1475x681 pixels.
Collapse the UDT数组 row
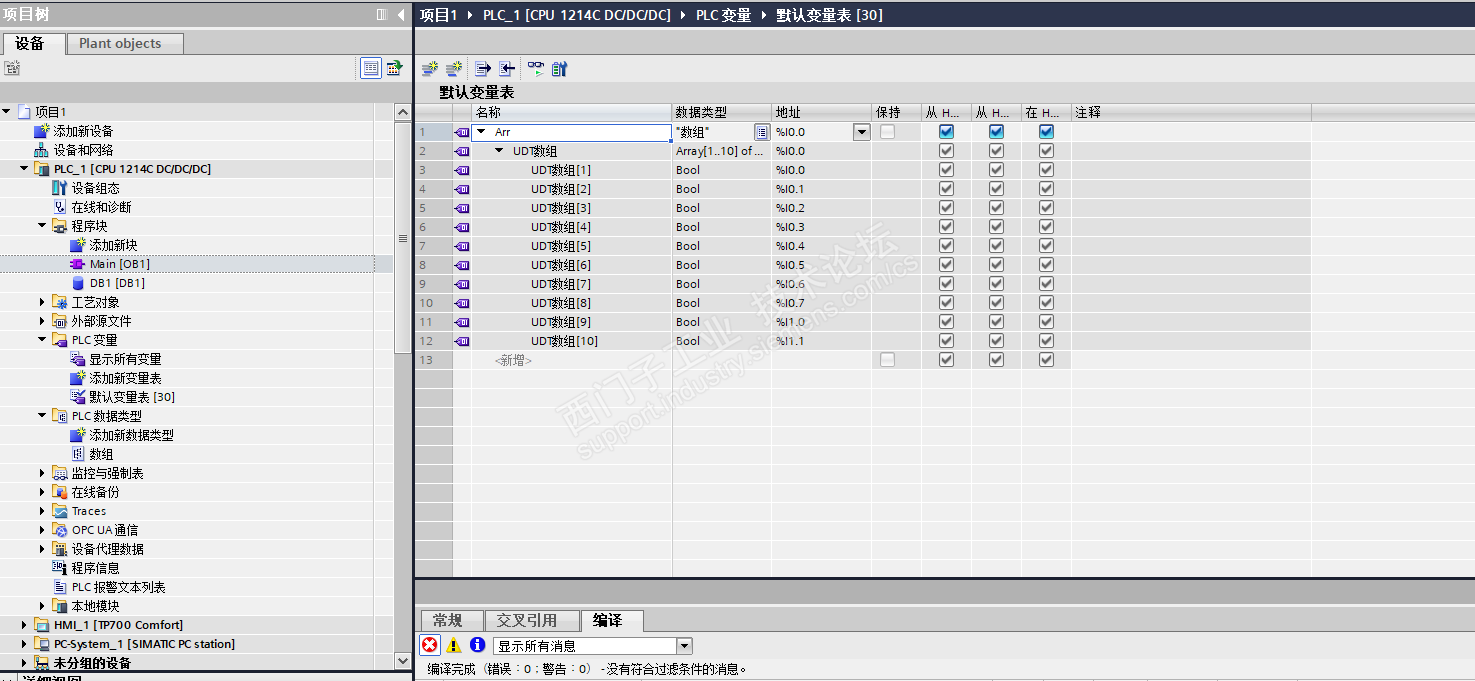click(500, 151)
